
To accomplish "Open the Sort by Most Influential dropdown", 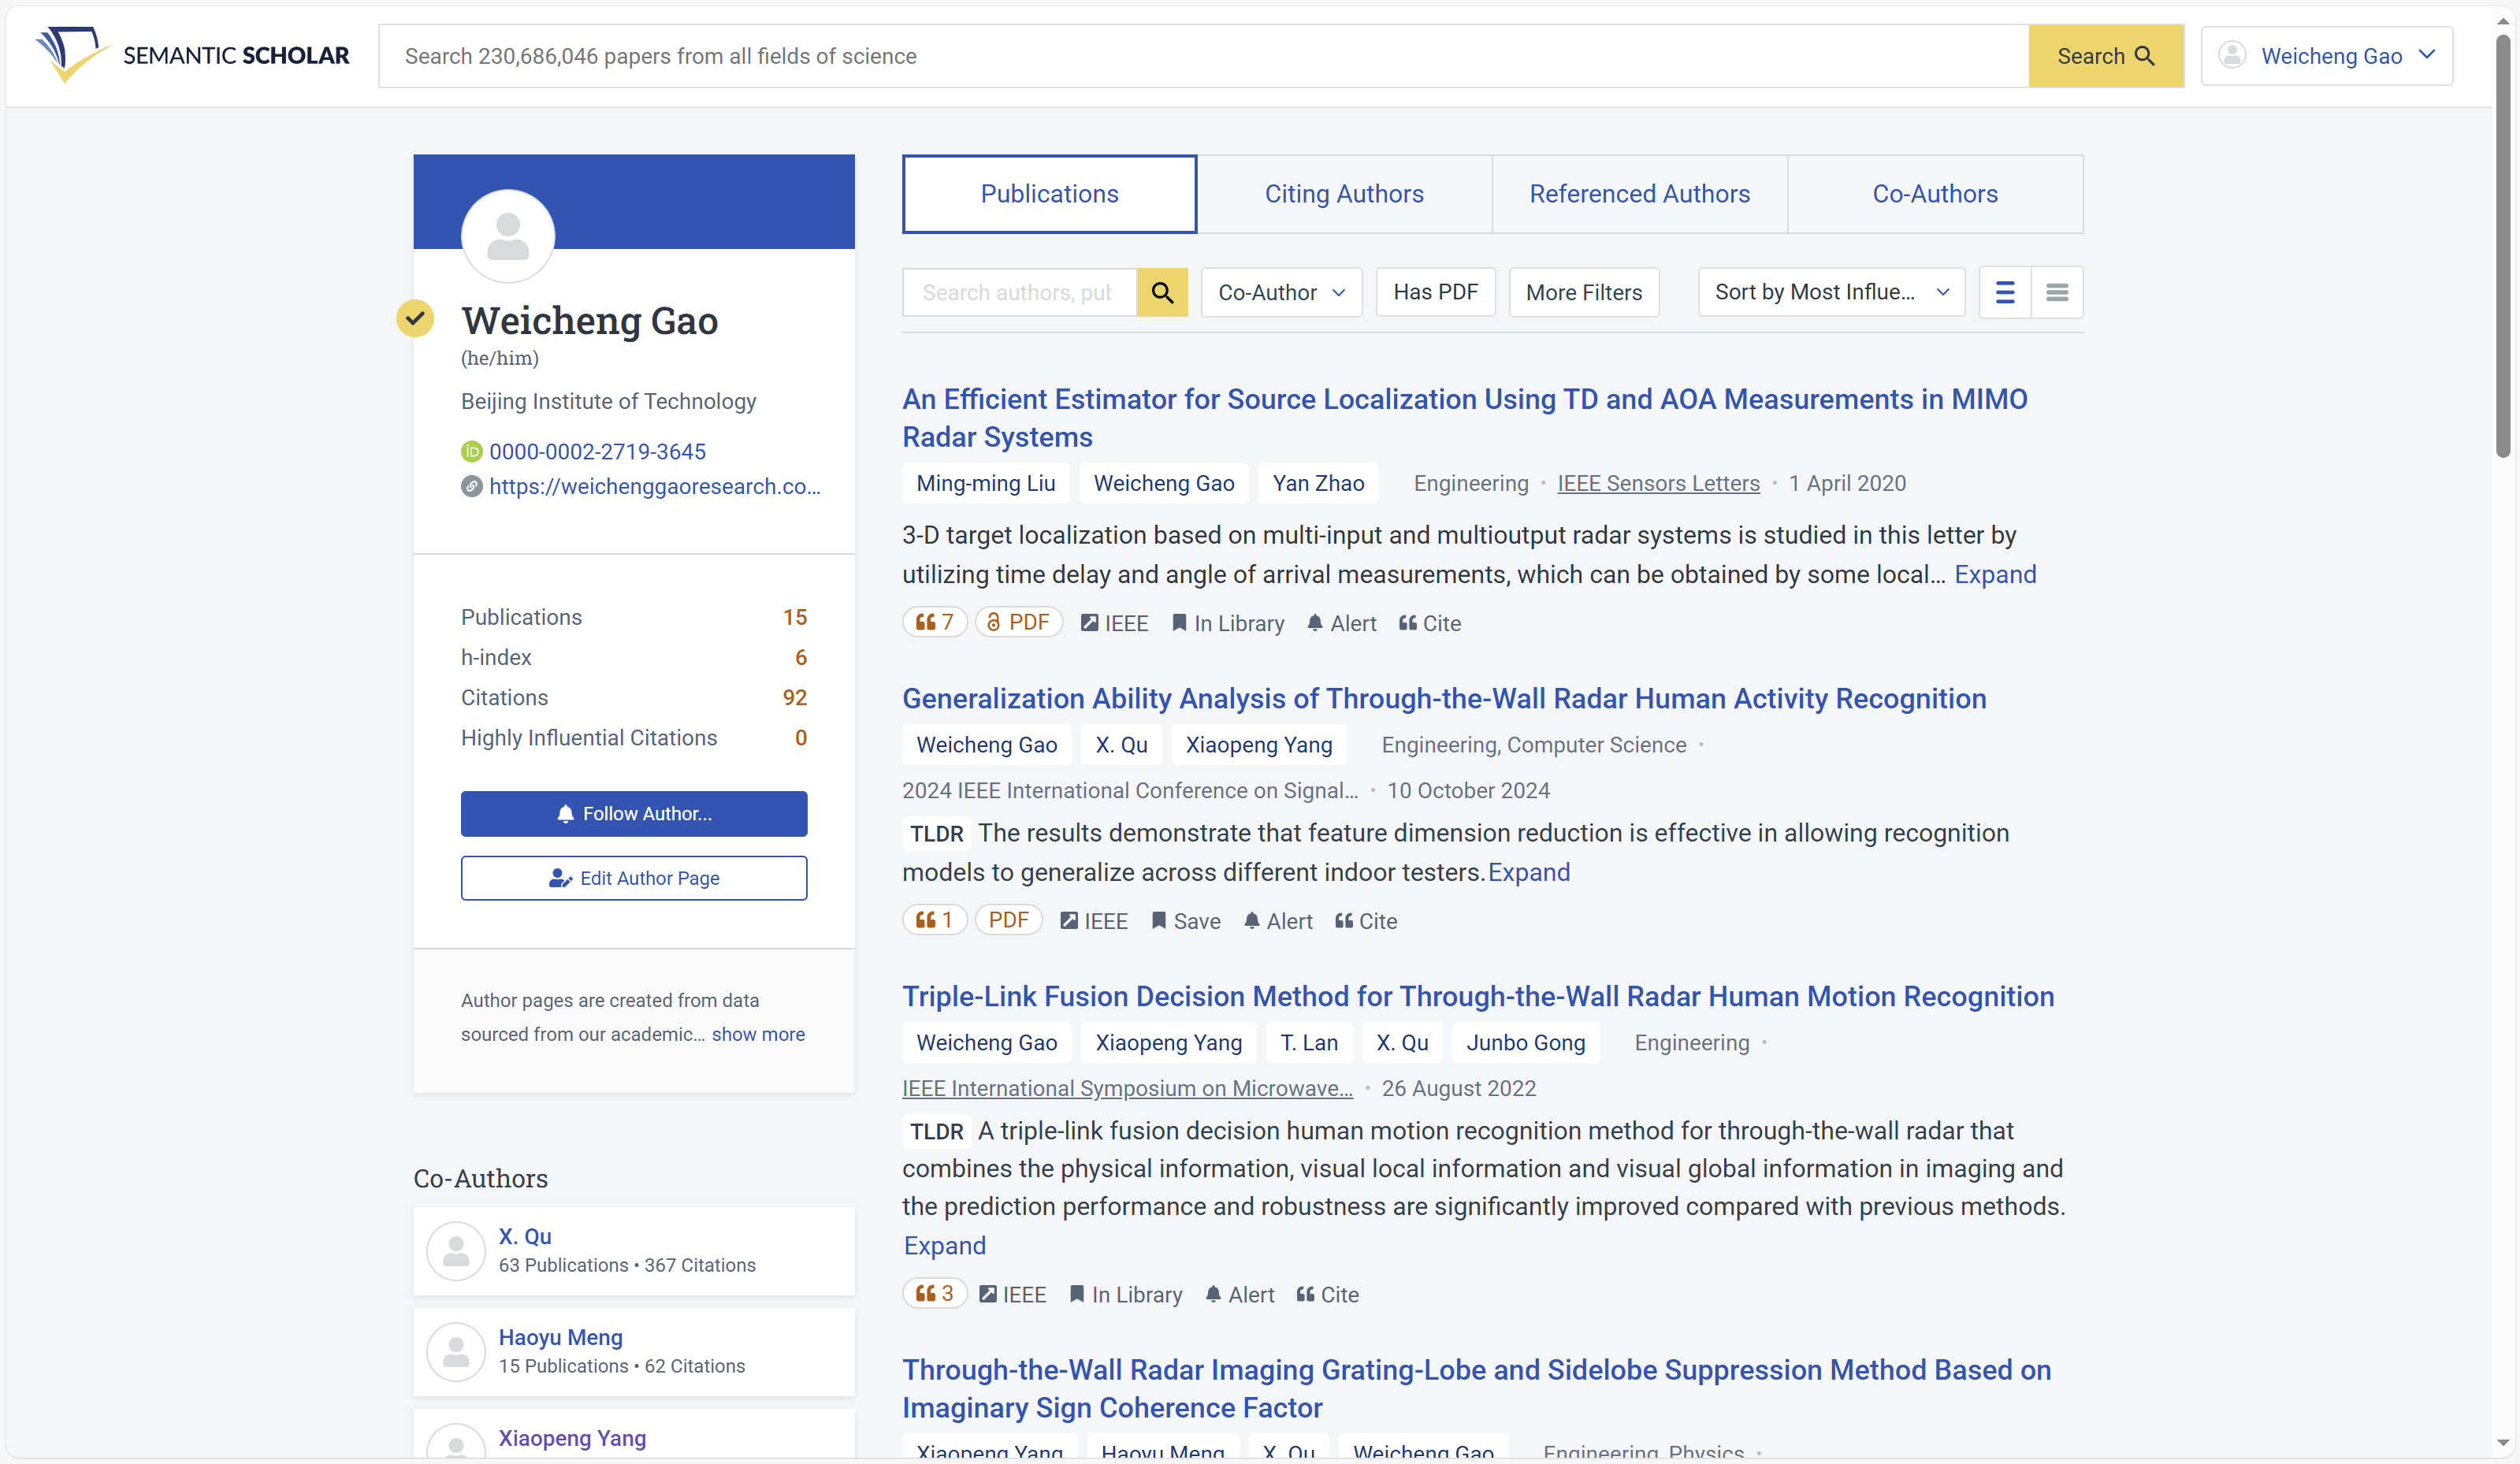I will pyautogui.click(x=1830, y=292).
